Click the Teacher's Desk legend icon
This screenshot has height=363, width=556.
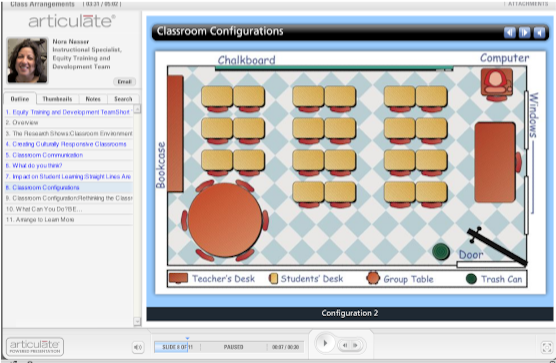[178, 278]
